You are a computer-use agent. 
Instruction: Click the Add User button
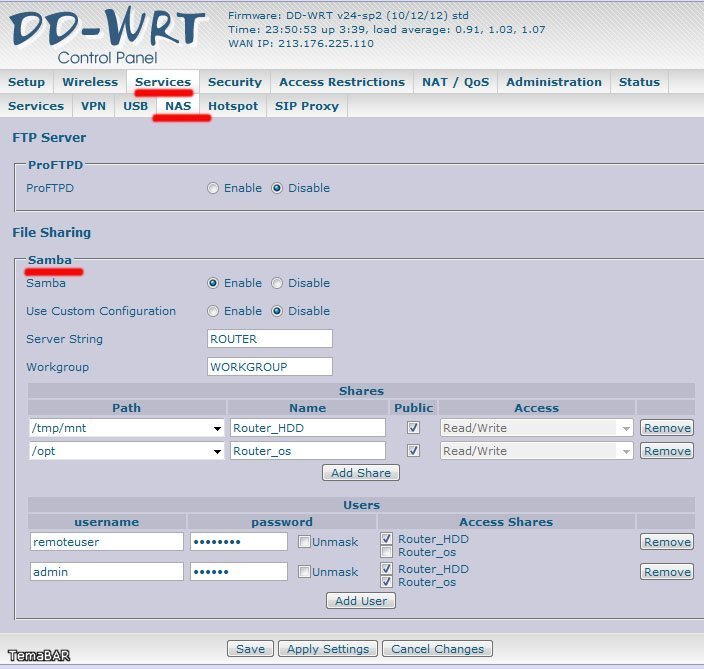[361, 601]
